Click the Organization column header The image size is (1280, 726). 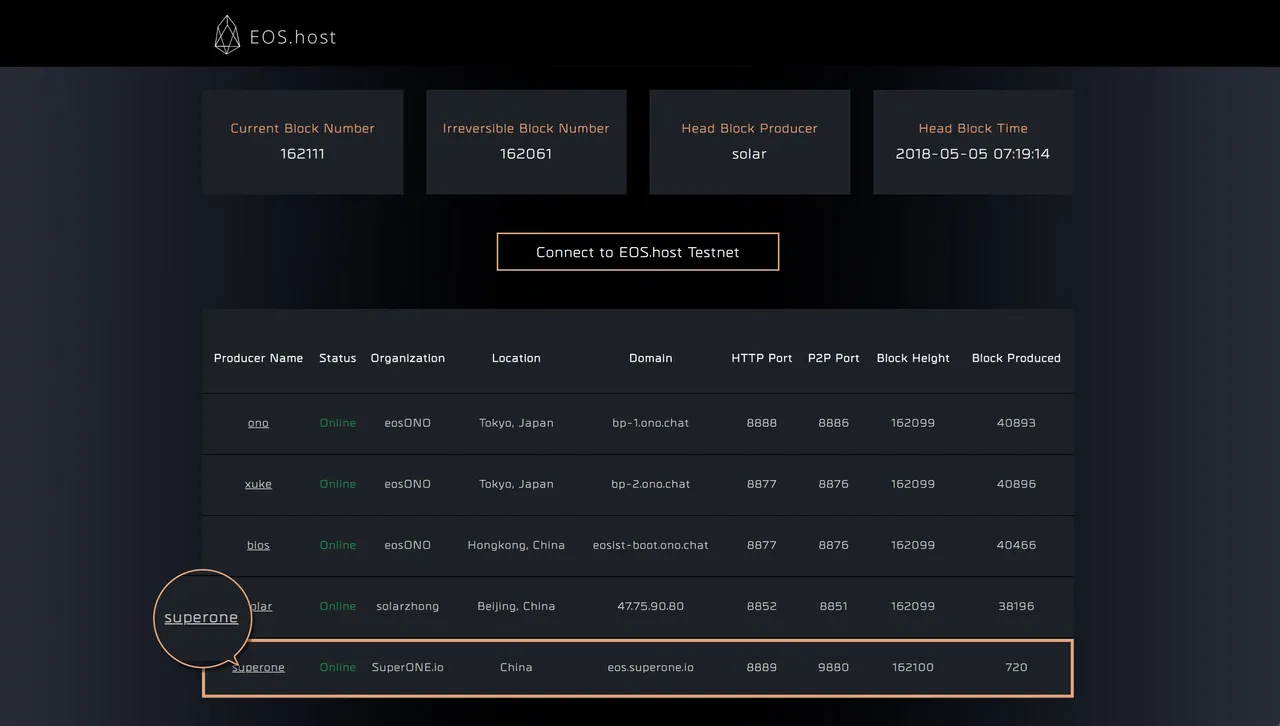(408, 358)
